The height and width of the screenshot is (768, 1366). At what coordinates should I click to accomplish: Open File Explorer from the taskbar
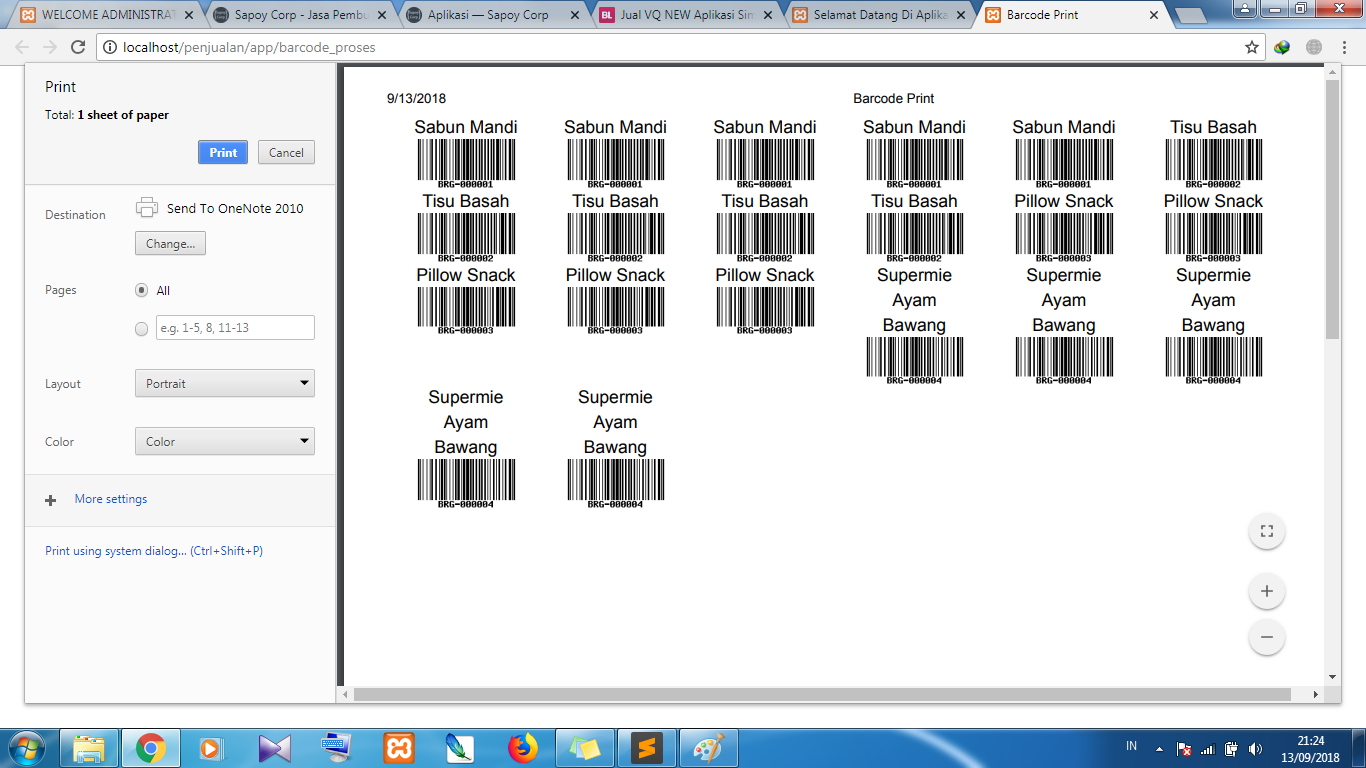click(x=90, y=748)
